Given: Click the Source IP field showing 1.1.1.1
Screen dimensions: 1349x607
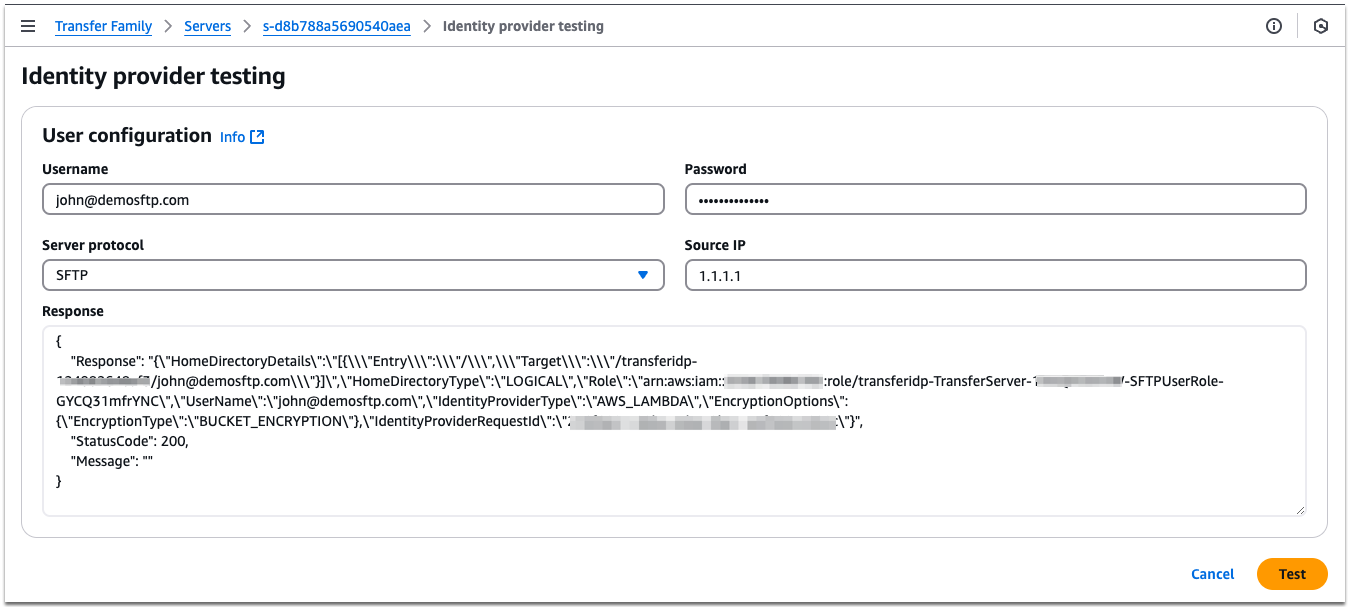Looking at the screenshot, I should click(995, 275).
